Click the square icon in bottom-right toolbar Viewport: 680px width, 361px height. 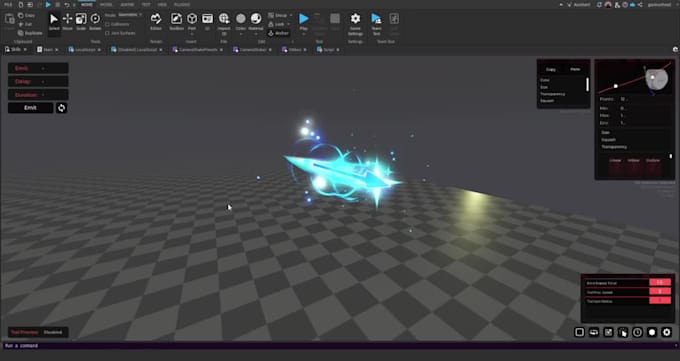coord(579,332)
